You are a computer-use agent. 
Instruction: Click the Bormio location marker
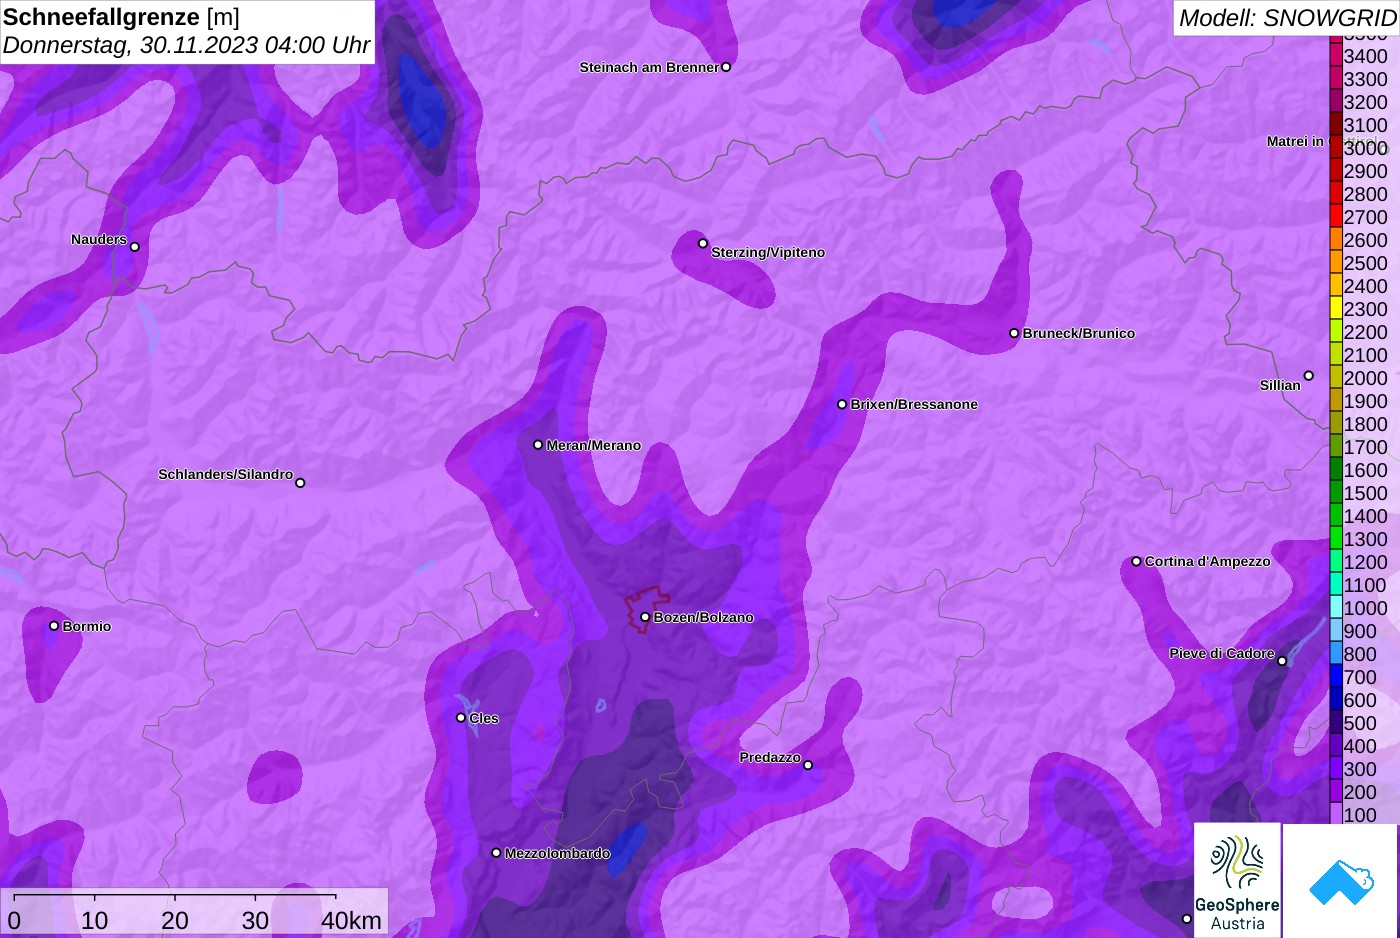point(54,626)
